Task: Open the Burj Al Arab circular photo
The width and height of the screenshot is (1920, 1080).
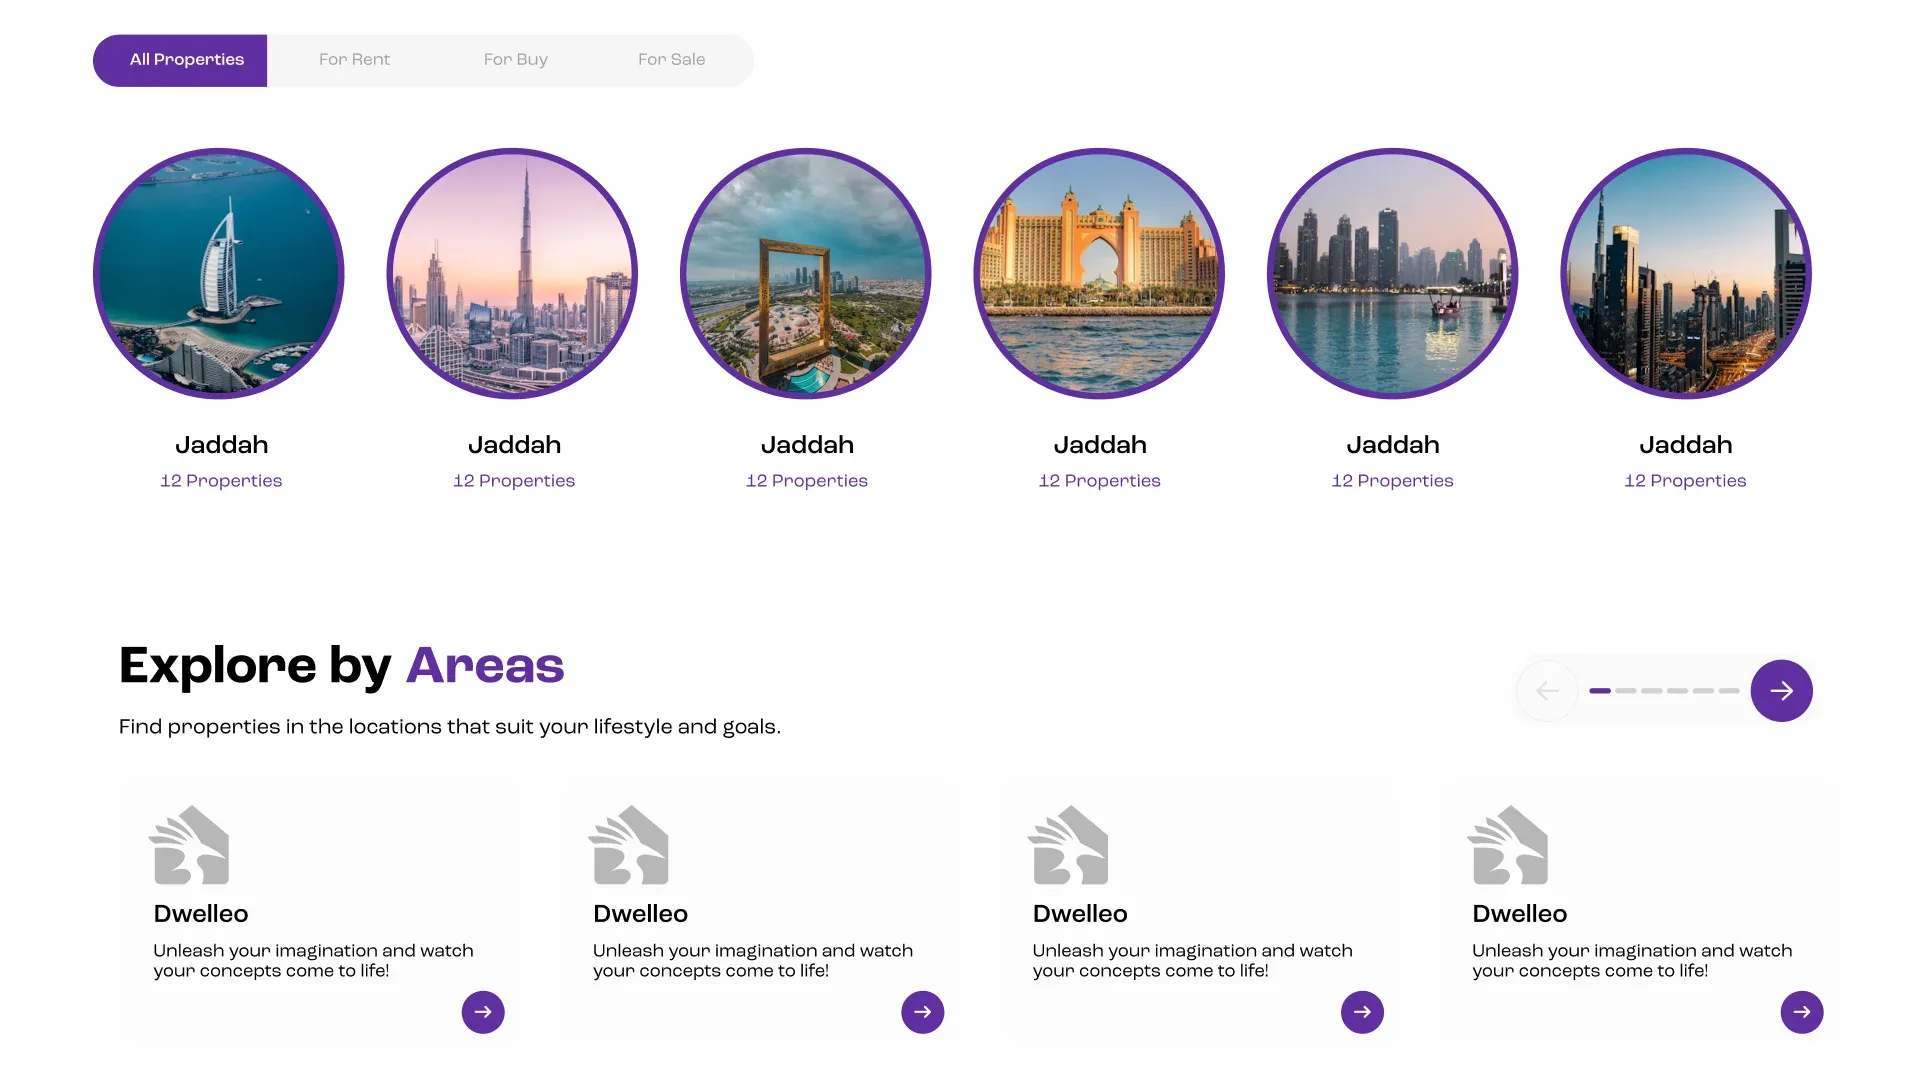Action: [219, 273]
